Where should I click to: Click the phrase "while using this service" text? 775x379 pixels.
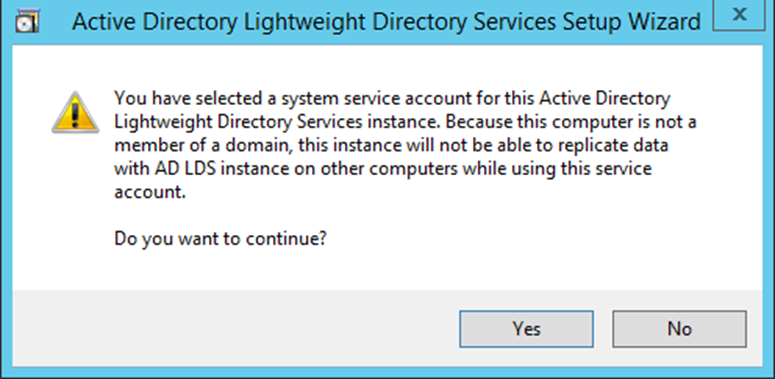pos(558,169)
